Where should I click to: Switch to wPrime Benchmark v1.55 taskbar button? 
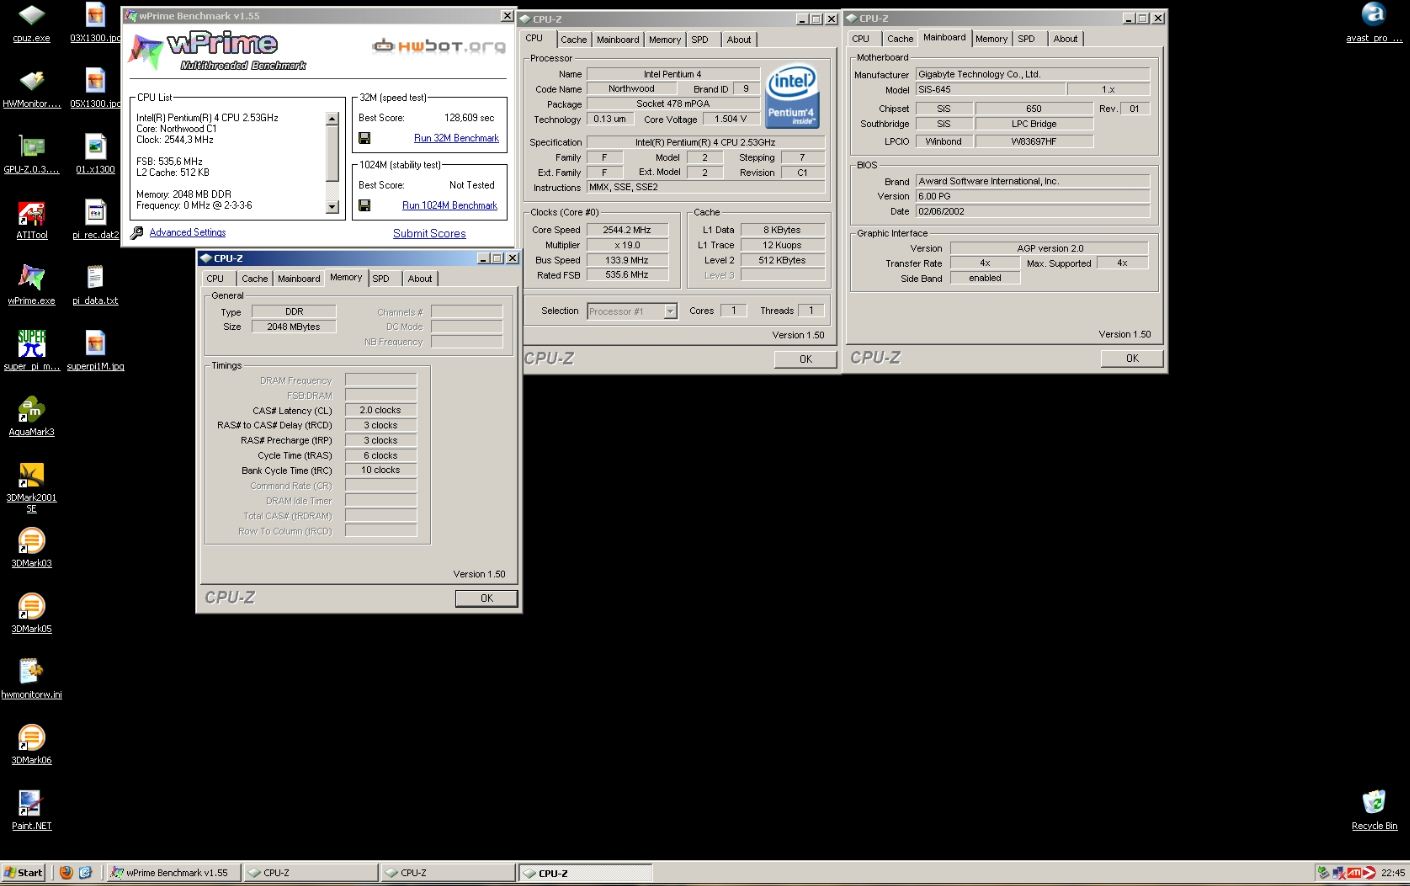point(173,872)
